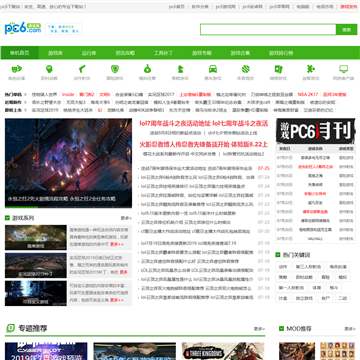Viewport: 360px width, 360px height.
Task: Click the pc6.com site logo
Action: (x=23, y=28)
